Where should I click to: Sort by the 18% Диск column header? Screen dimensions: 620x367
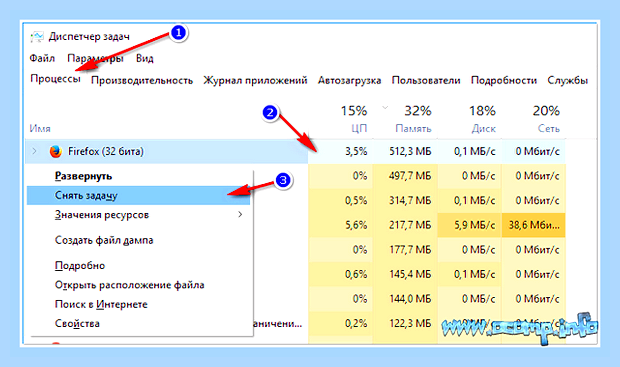tap(482, 118)
